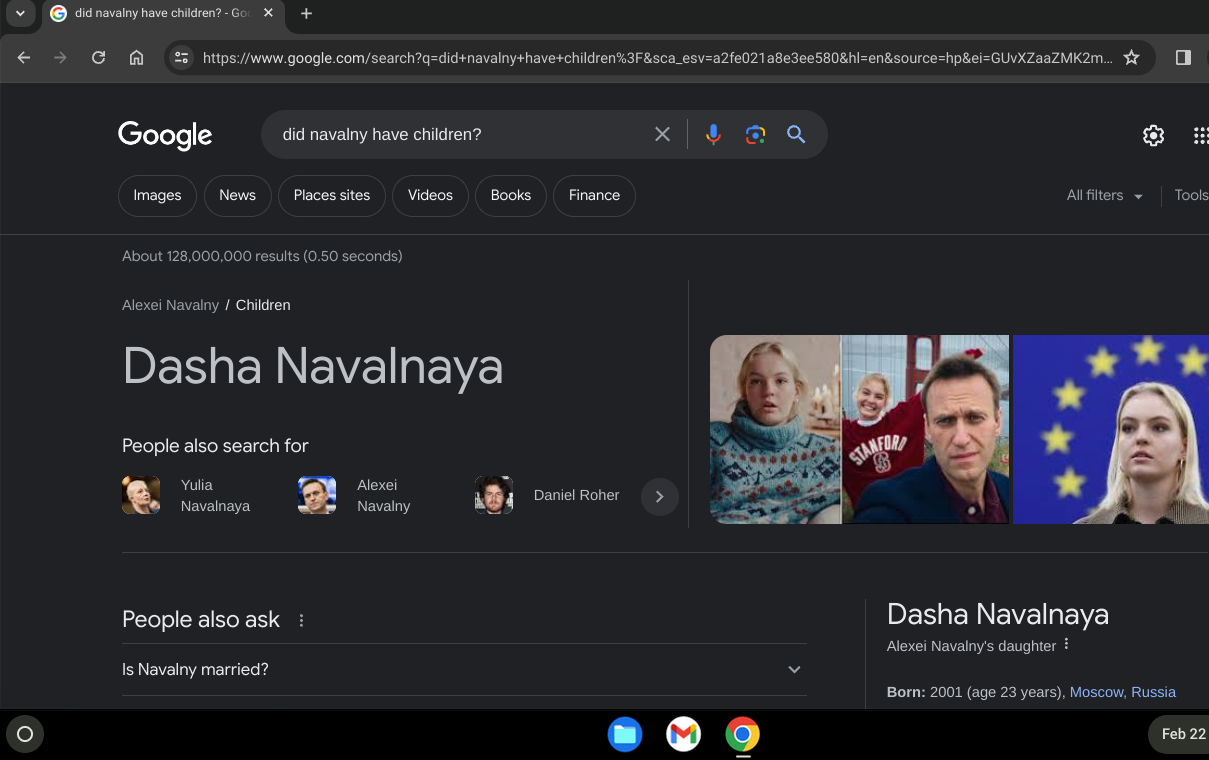Open Yulia Navalnaya related search

(215, 495)
